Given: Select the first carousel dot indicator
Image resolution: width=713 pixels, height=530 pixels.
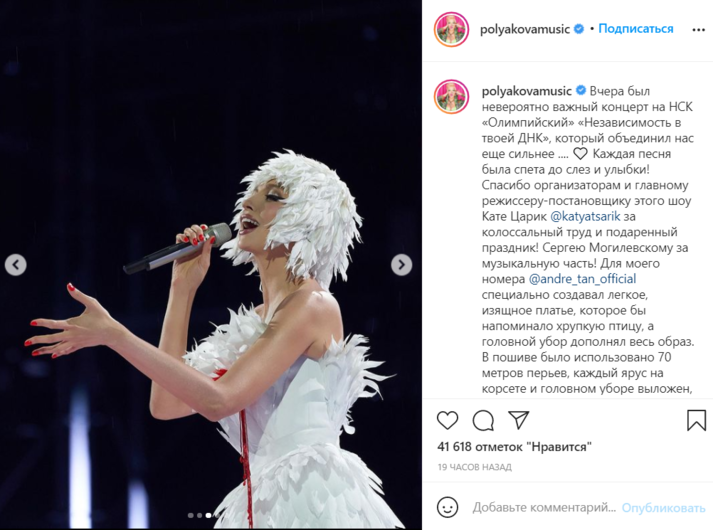Looking at the screenshot, I should coord(191,515).
